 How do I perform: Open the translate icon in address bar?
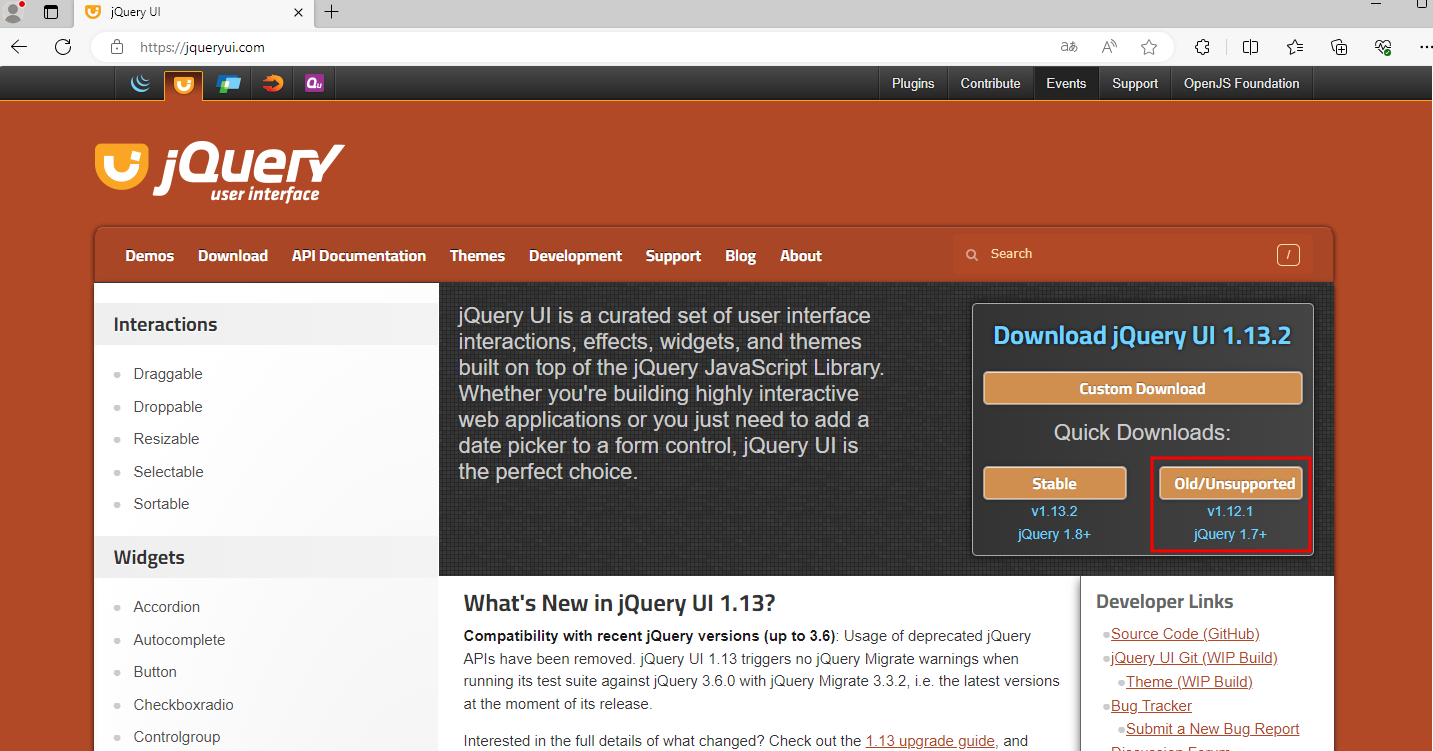[1069, 47]
